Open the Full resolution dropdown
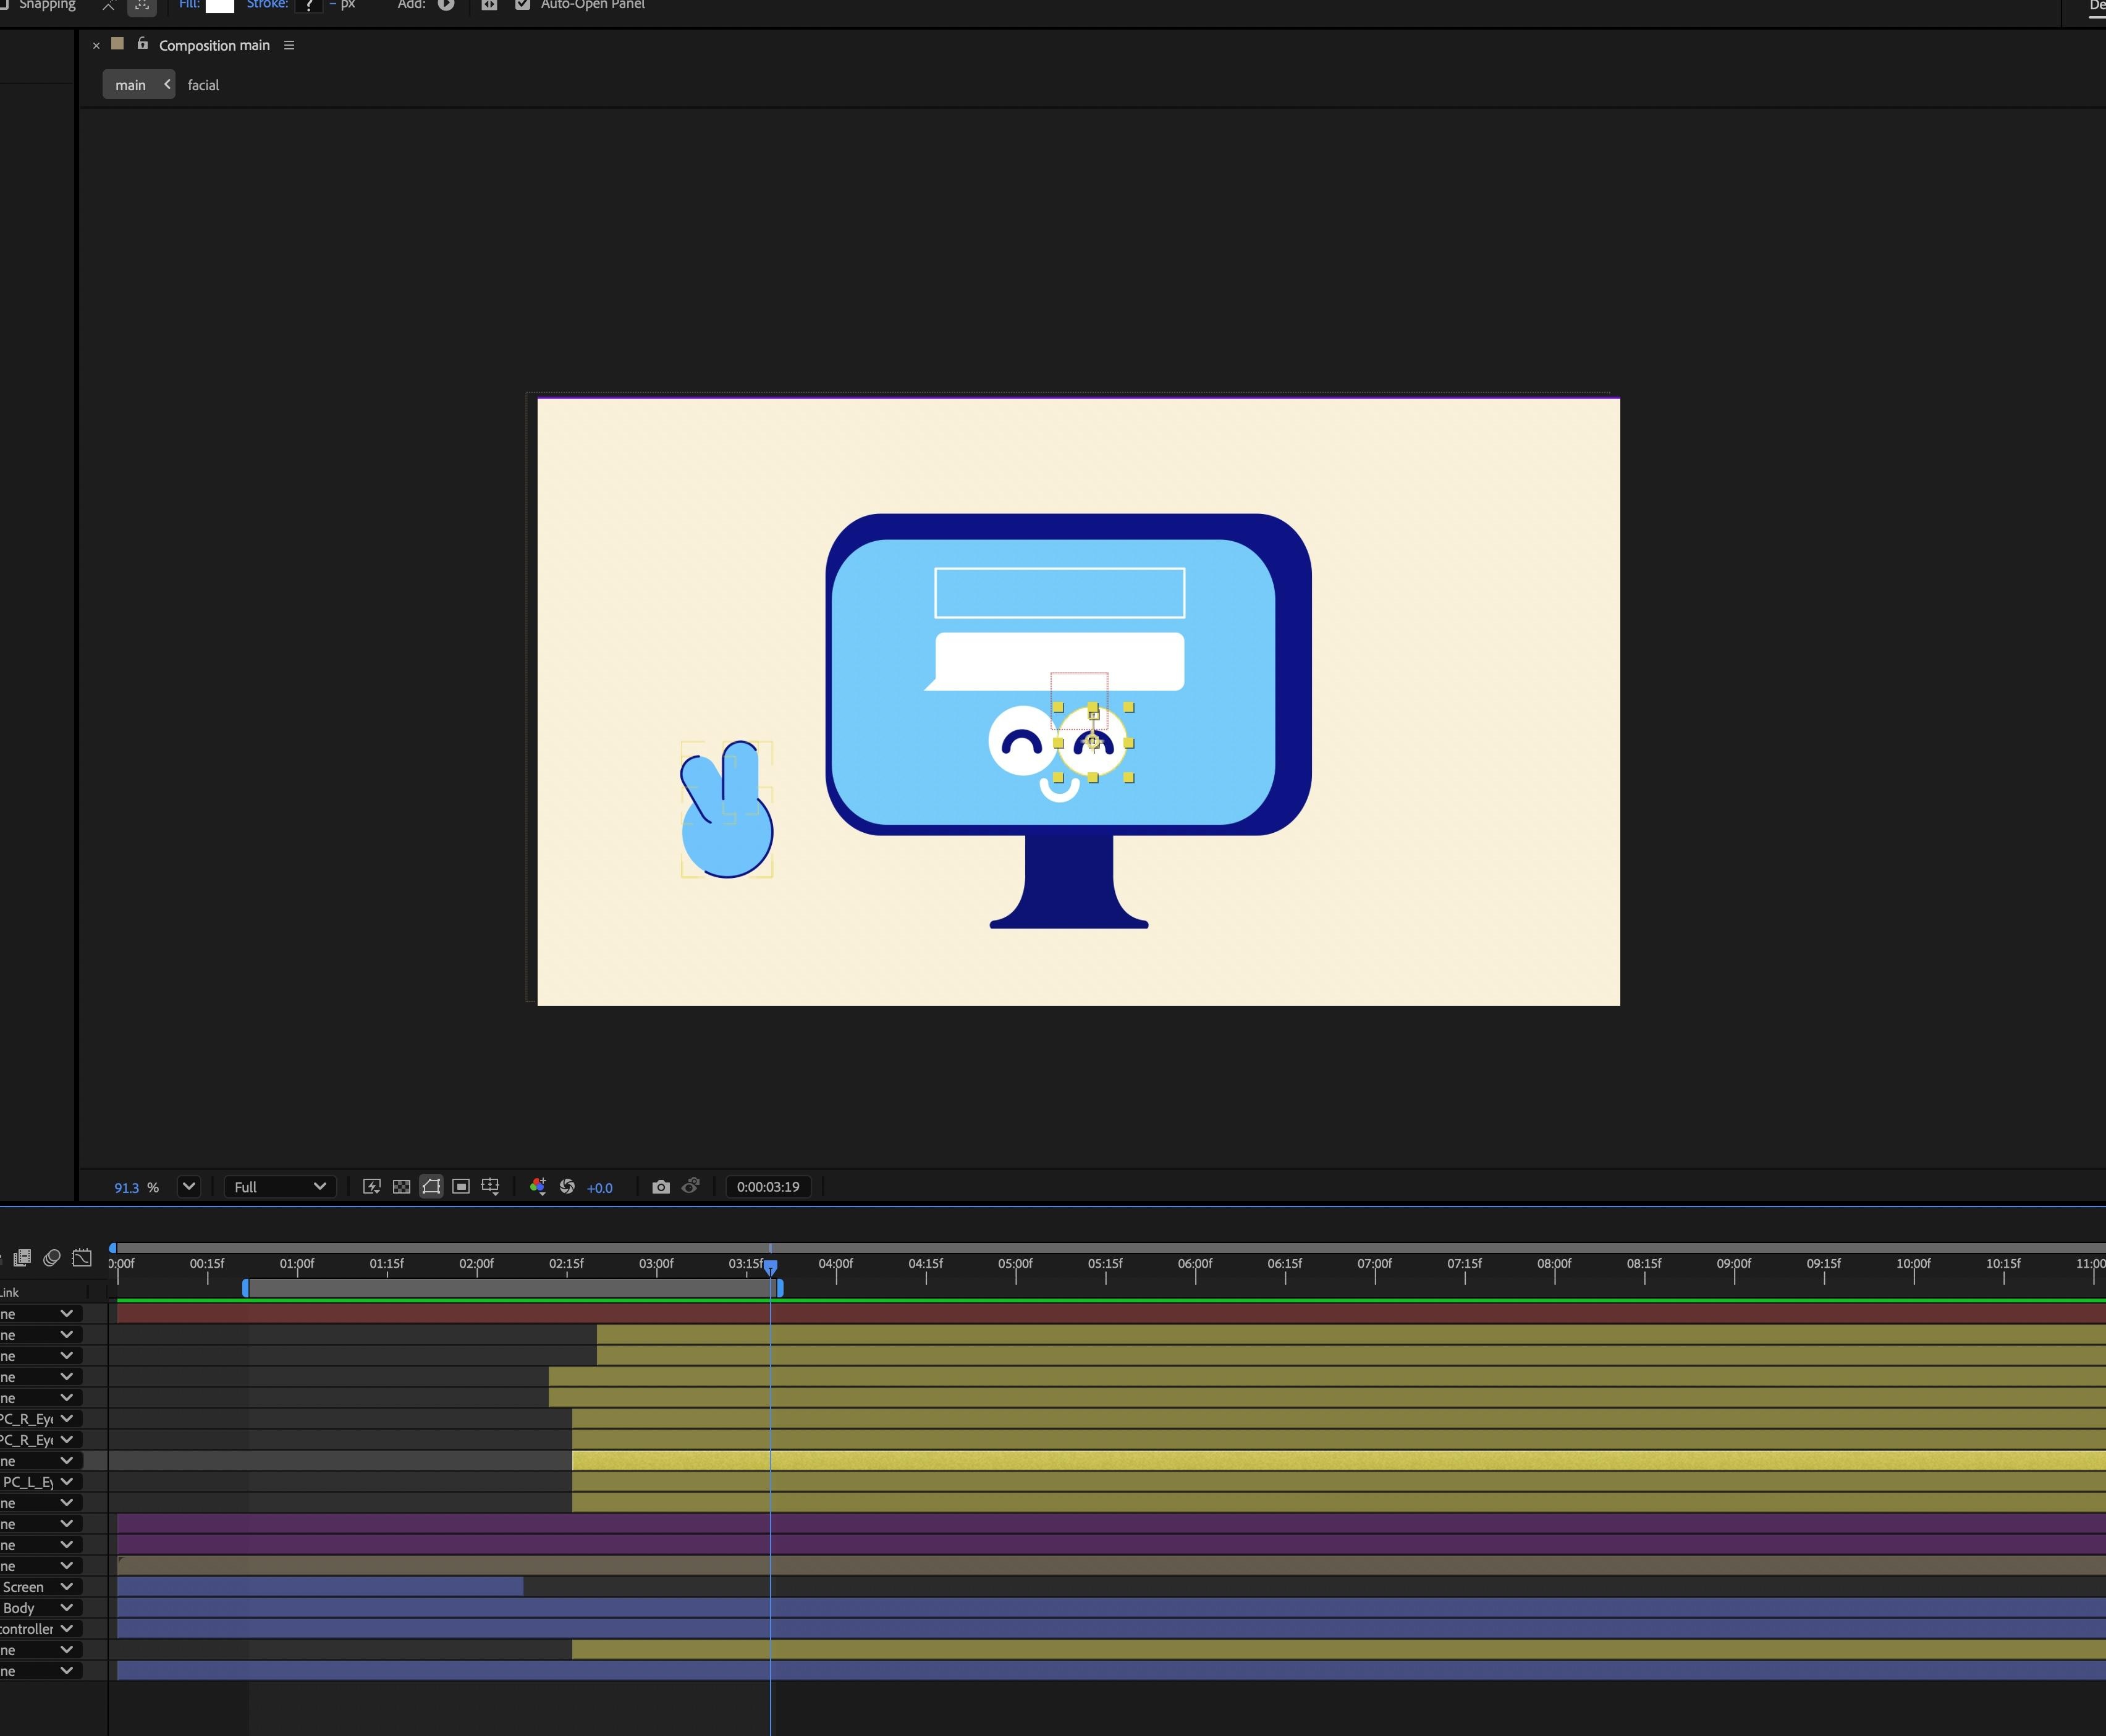 (x=279, y=1186)
